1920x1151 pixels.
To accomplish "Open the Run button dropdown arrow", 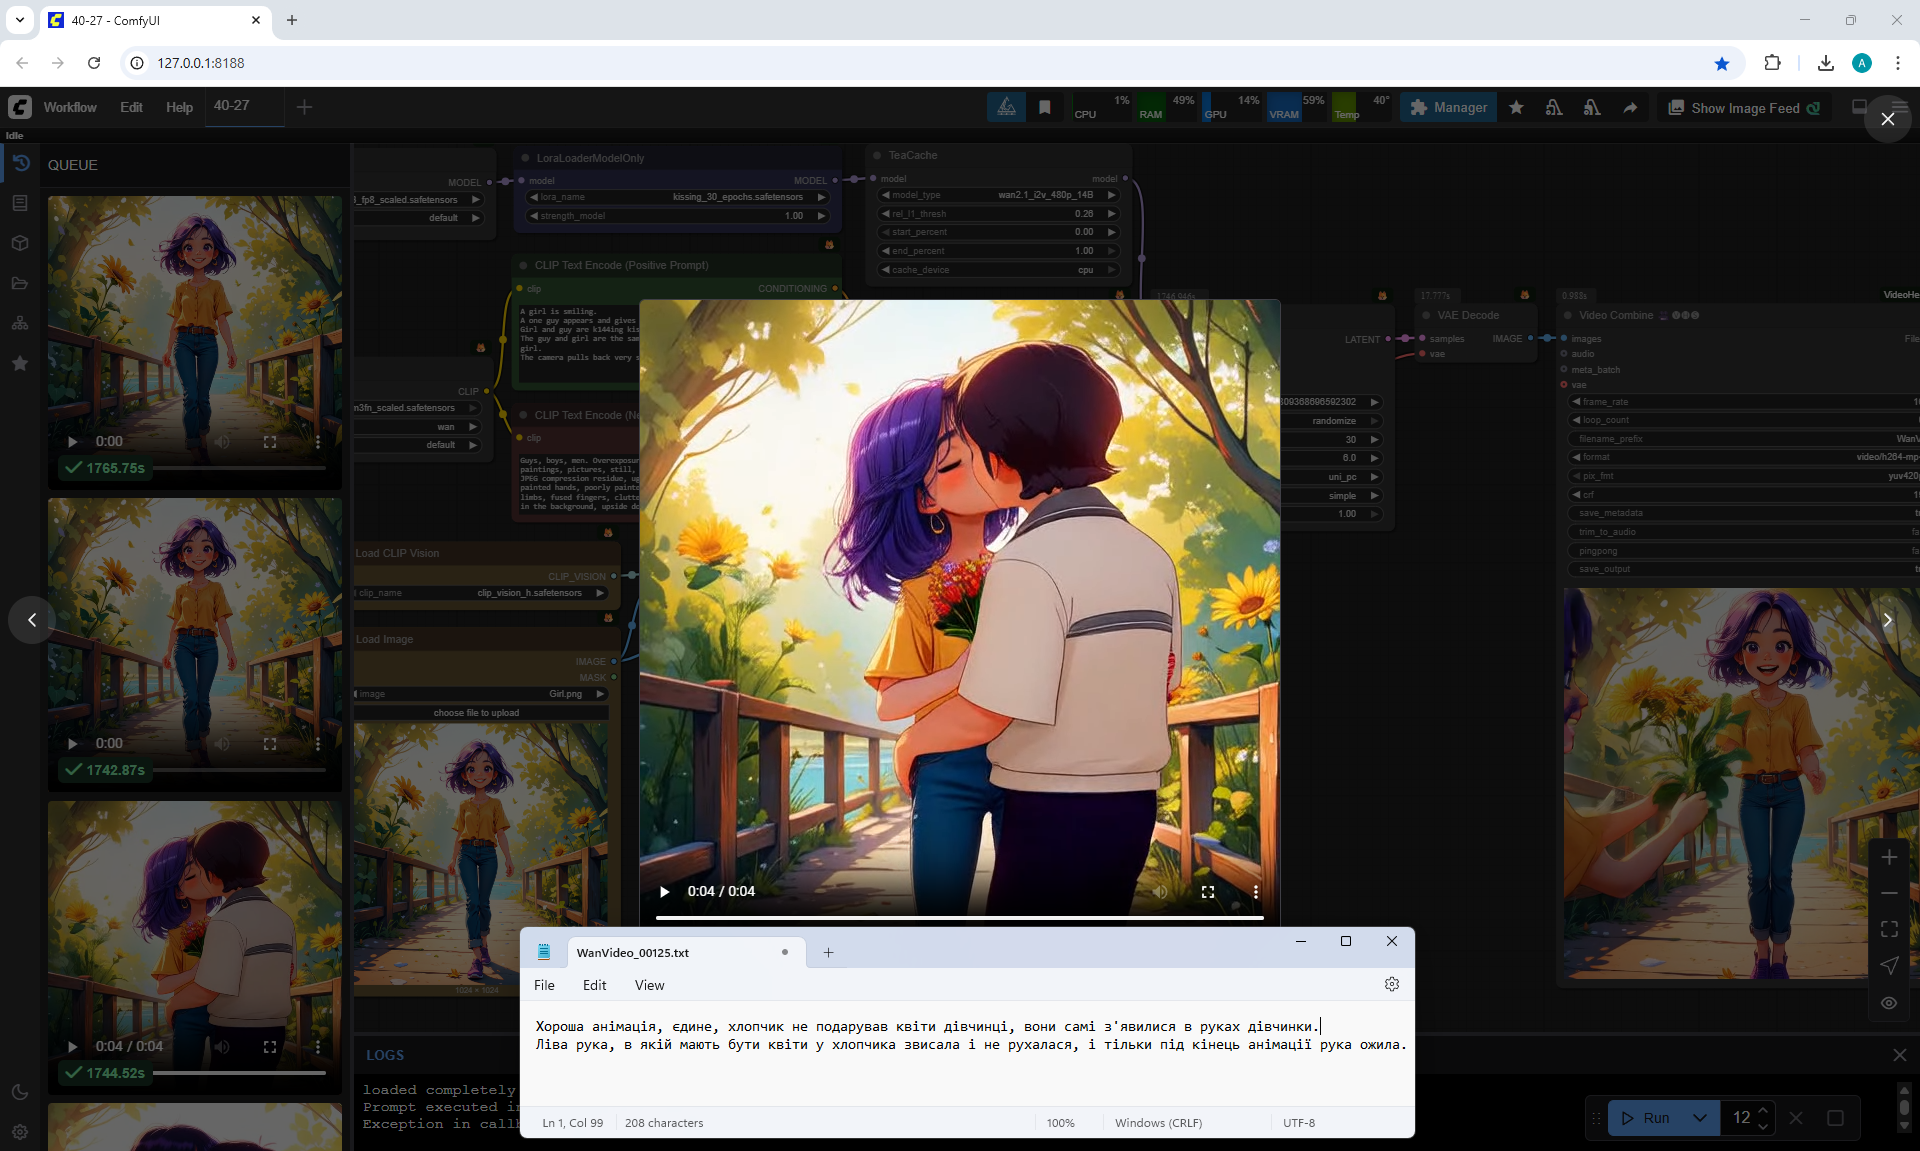I will [1699, 1118].
